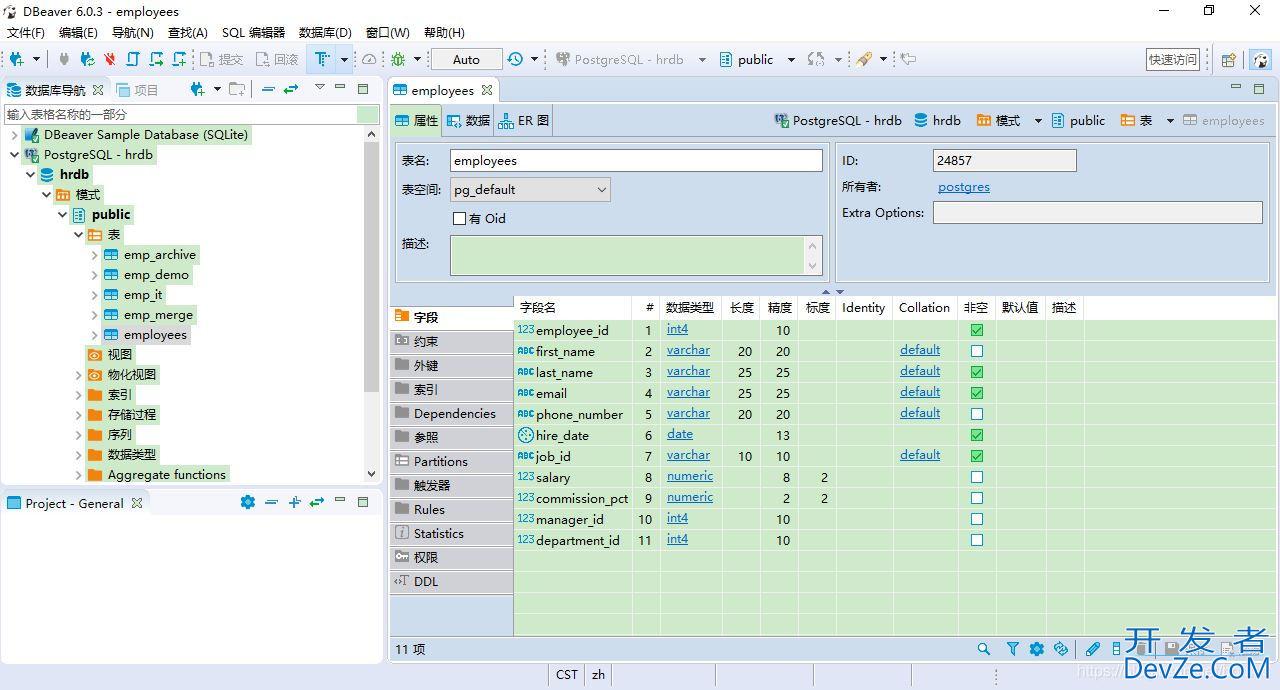
Task: Click the green bug debug icon
Action: click(x=398, y=59)
